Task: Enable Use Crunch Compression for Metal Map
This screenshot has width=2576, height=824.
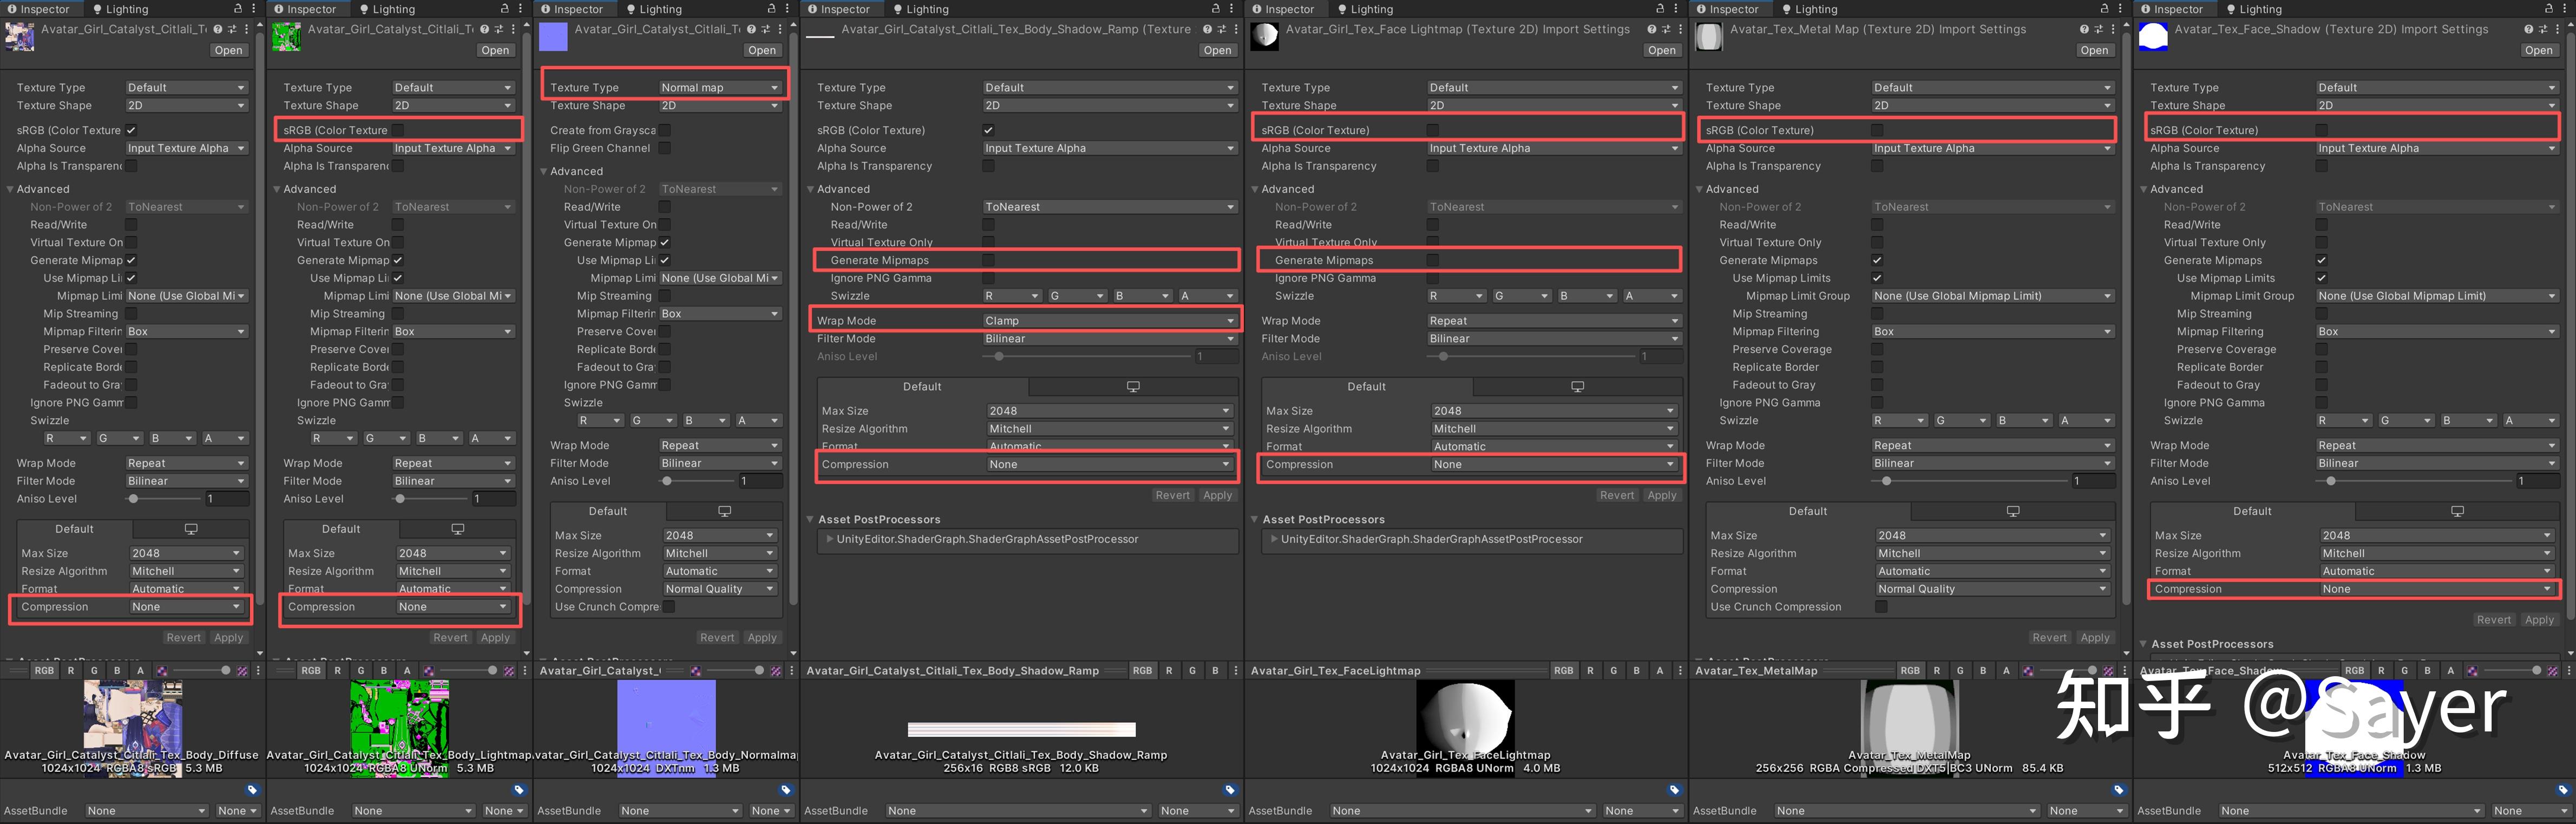Action: coord(1880,607)
